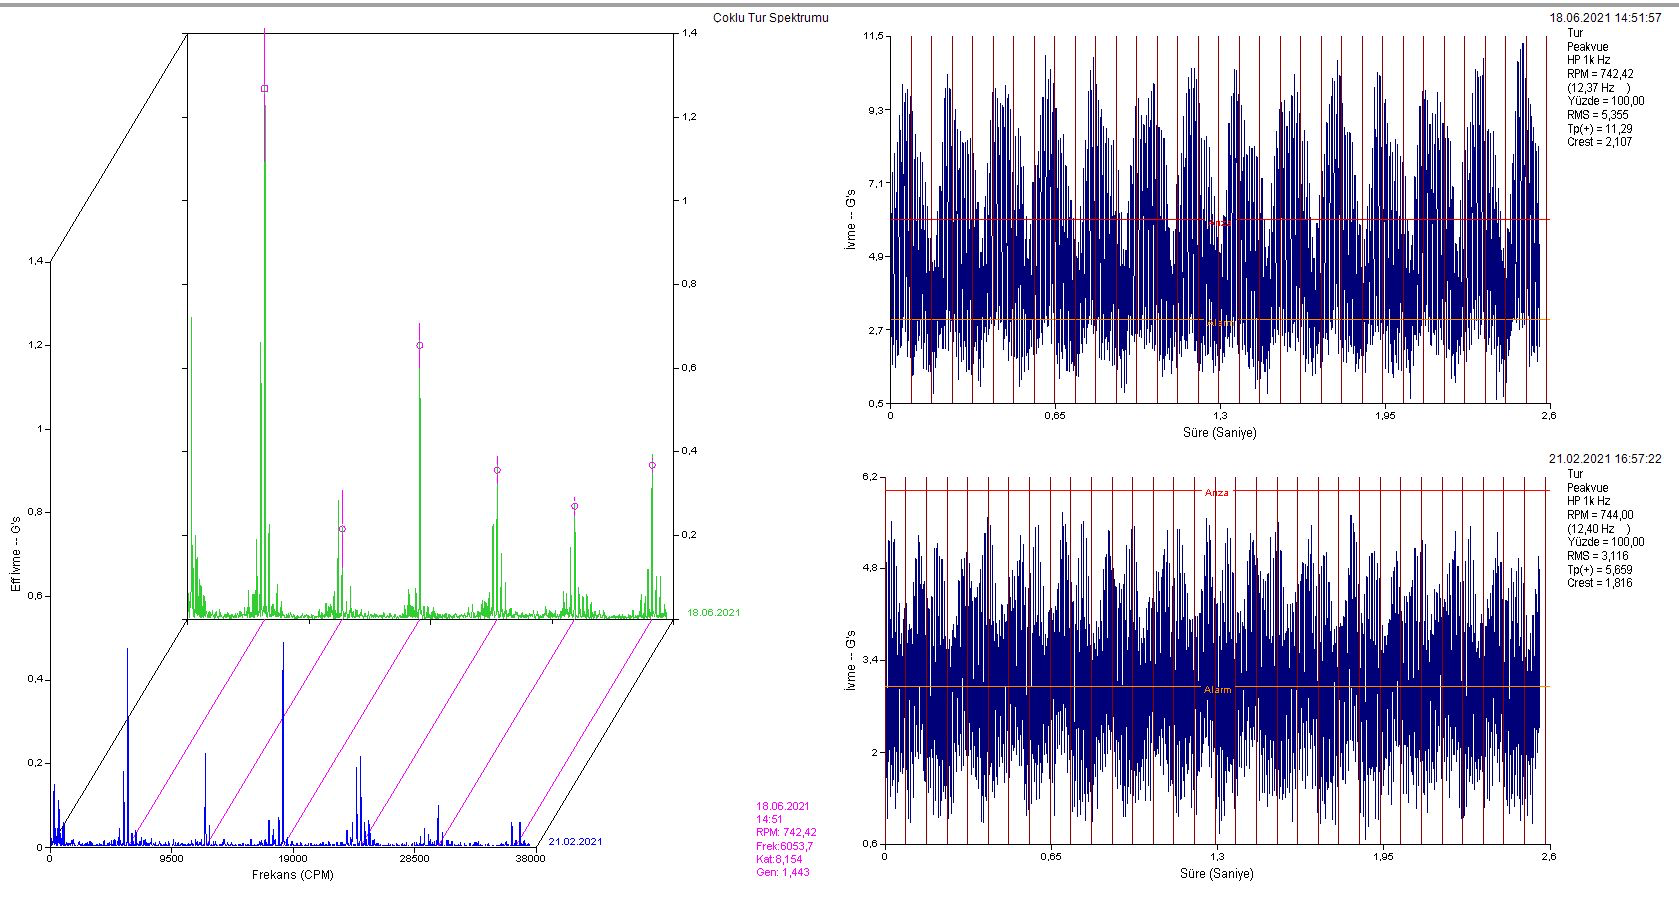Click the "6,2" amplitude tick of the 21.02.2021 waveform
The image size is (1679, 913).
coord(869,477)
